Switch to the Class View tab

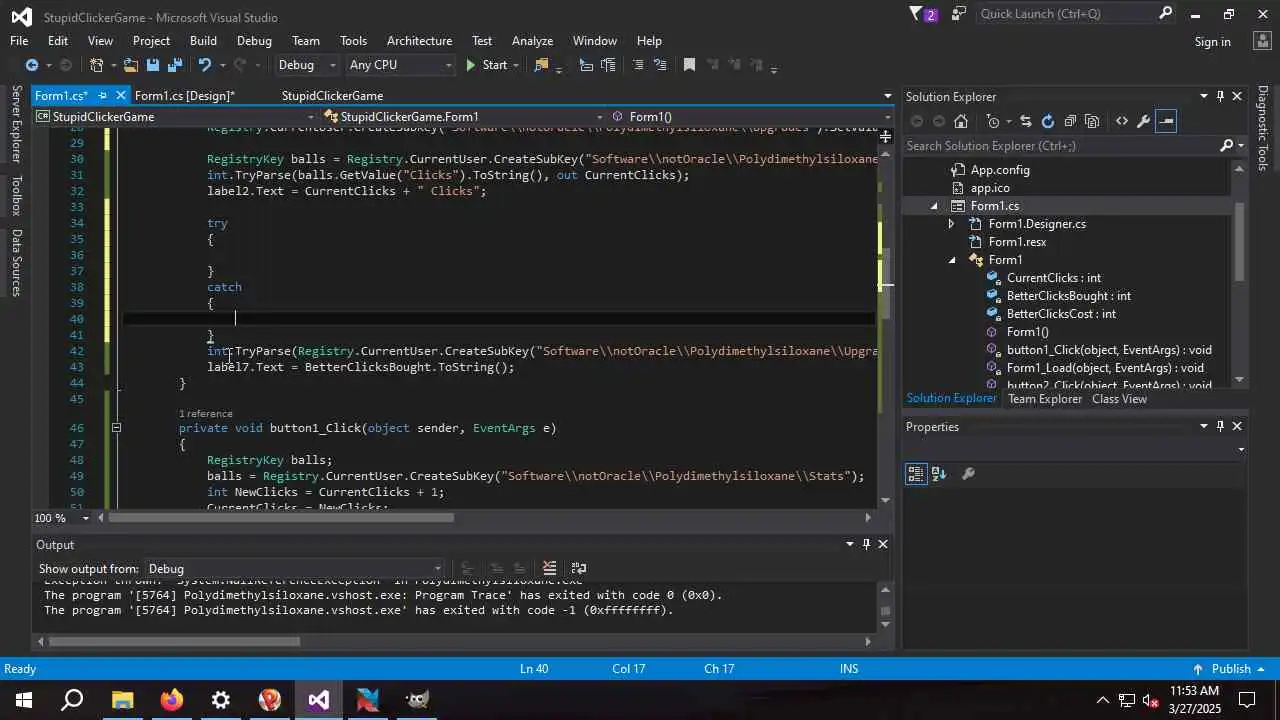pos(1119,399)
